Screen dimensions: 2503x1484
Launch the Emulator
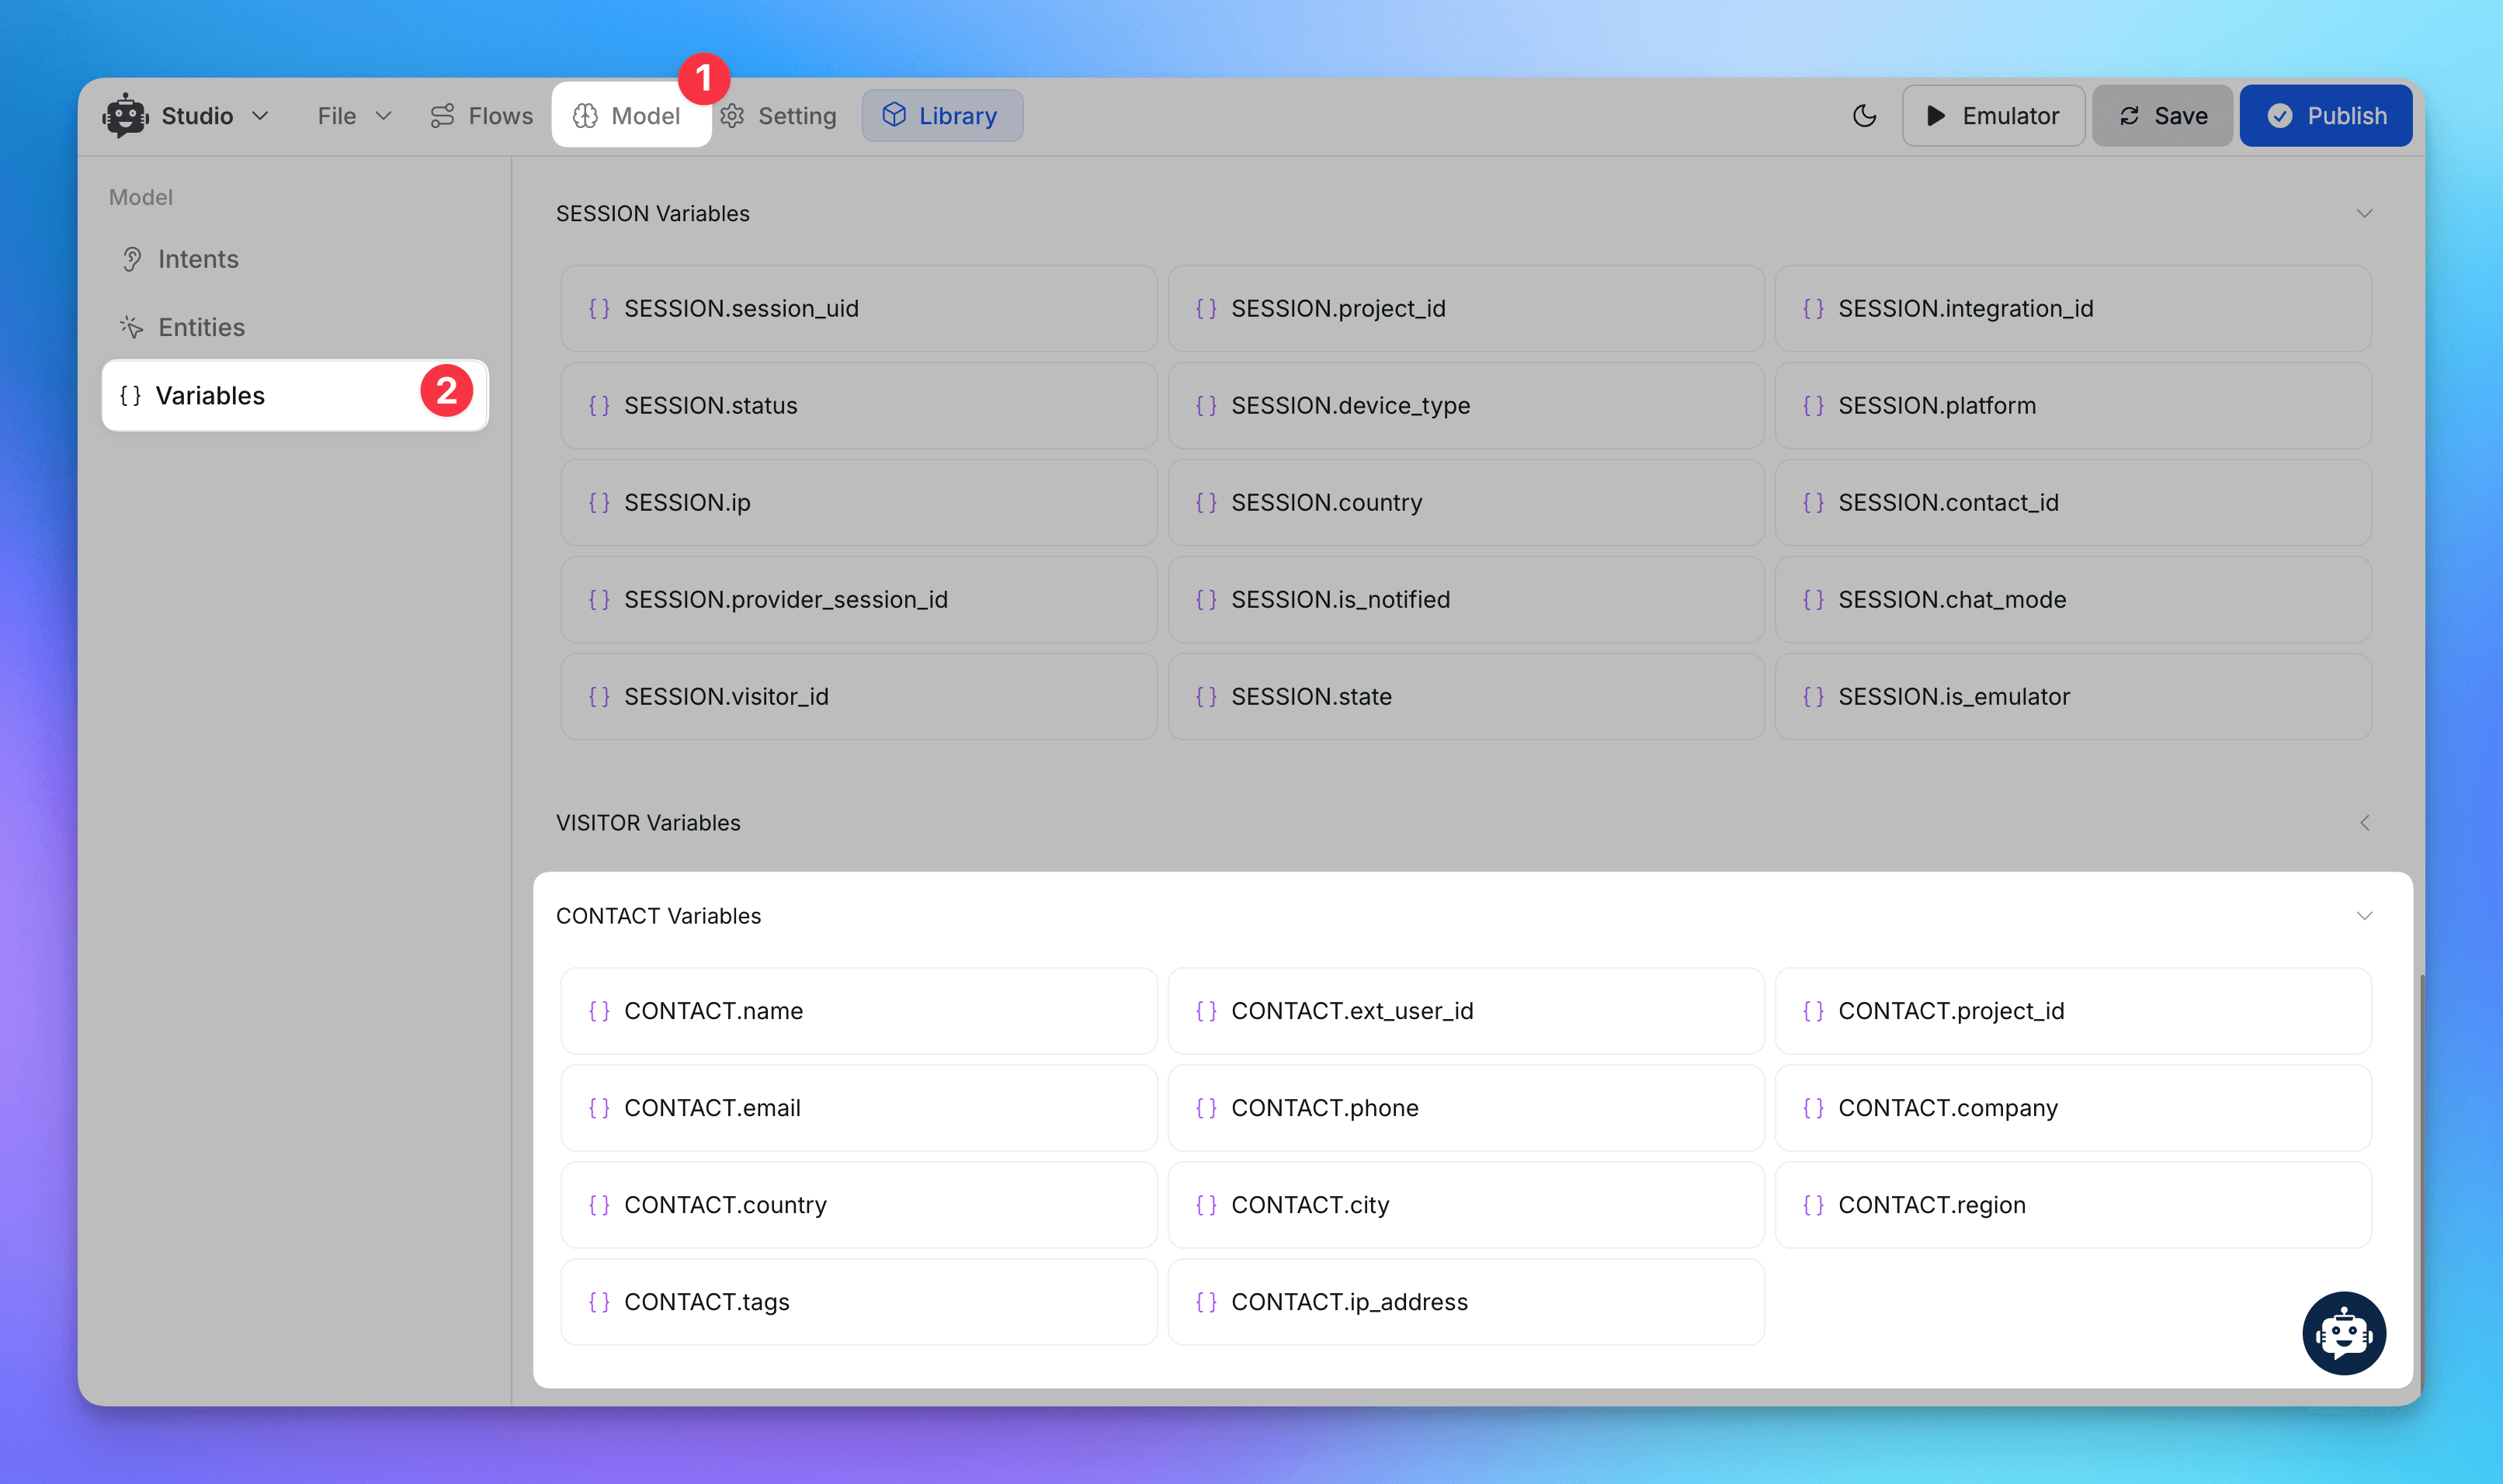click(x=1992, y=116)
